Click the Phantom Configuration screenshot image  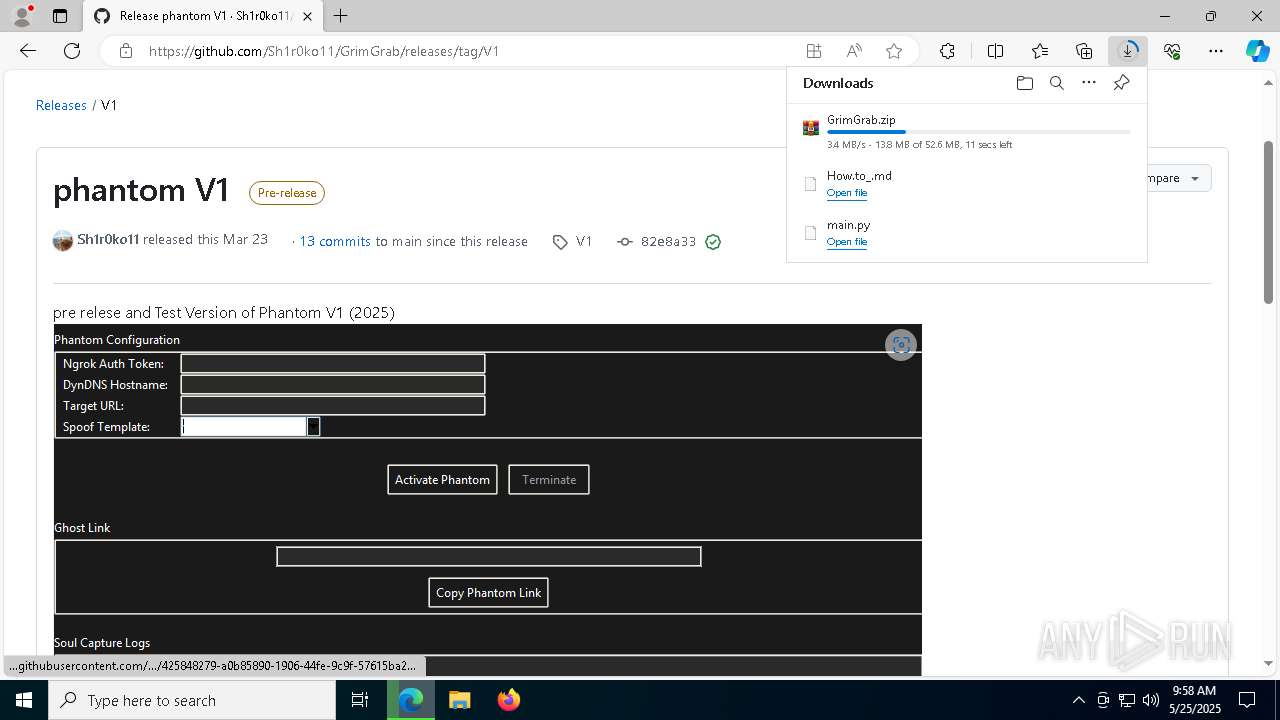click(487, 500)
